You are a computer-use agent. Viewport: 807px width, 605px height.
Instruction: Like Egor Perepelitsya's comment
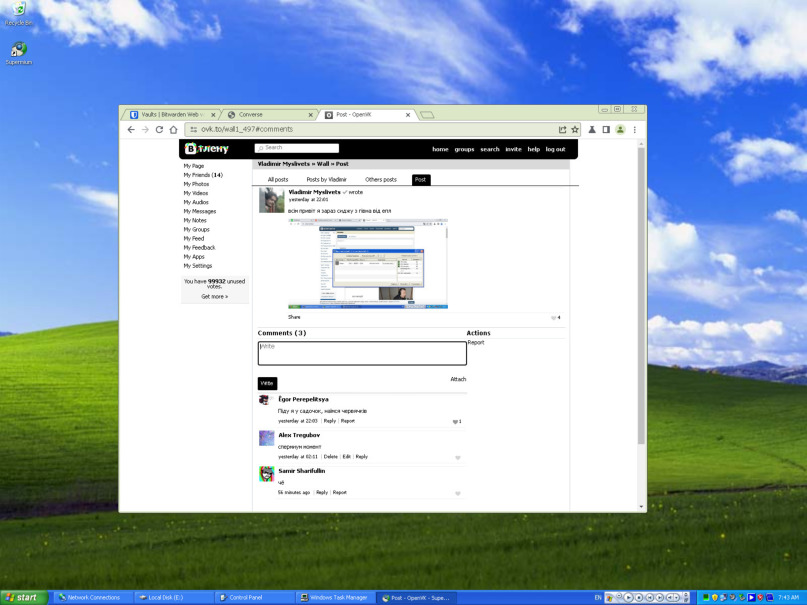[x=455, y=421]
